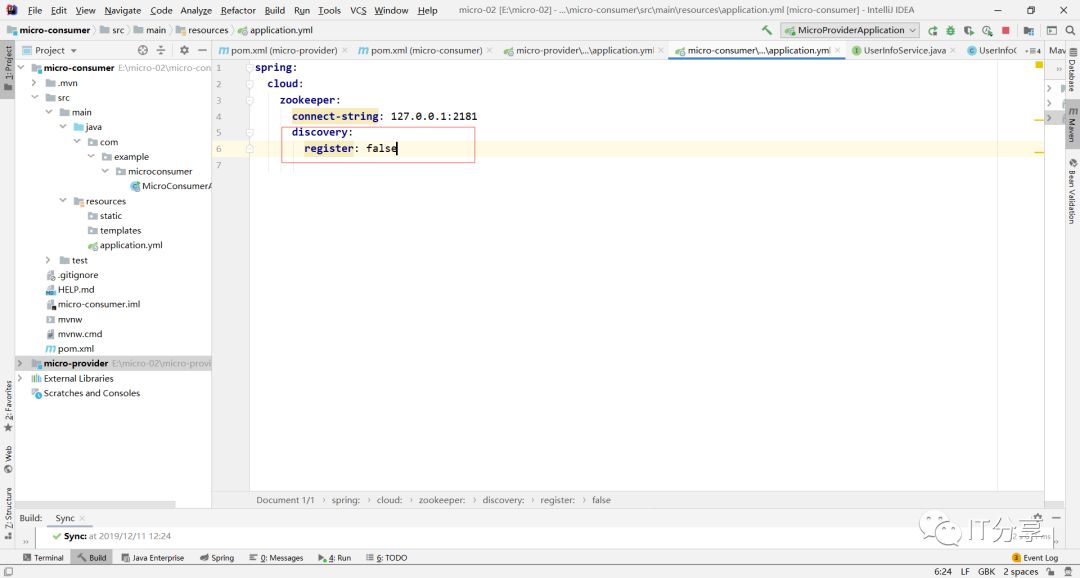This screenshot has width=1080, height=578.
Task: Click the rerun MicroProviderApplication icon
Action: point(933,30)
